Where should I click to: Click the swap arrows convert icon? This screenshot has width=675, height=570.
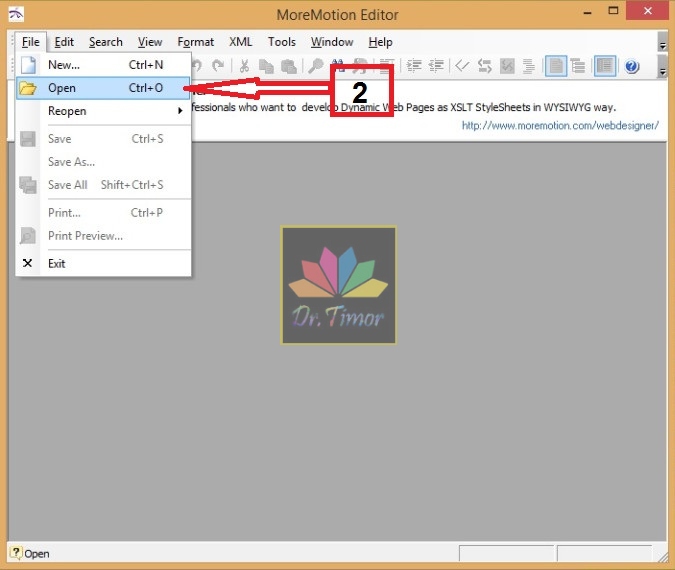click(485, 66)
